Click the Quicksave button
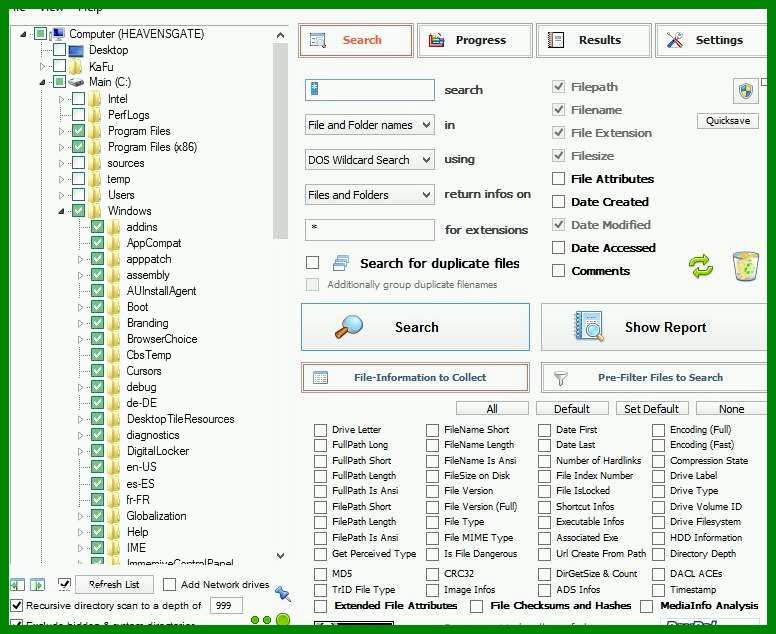 click(x=728, y=121)
